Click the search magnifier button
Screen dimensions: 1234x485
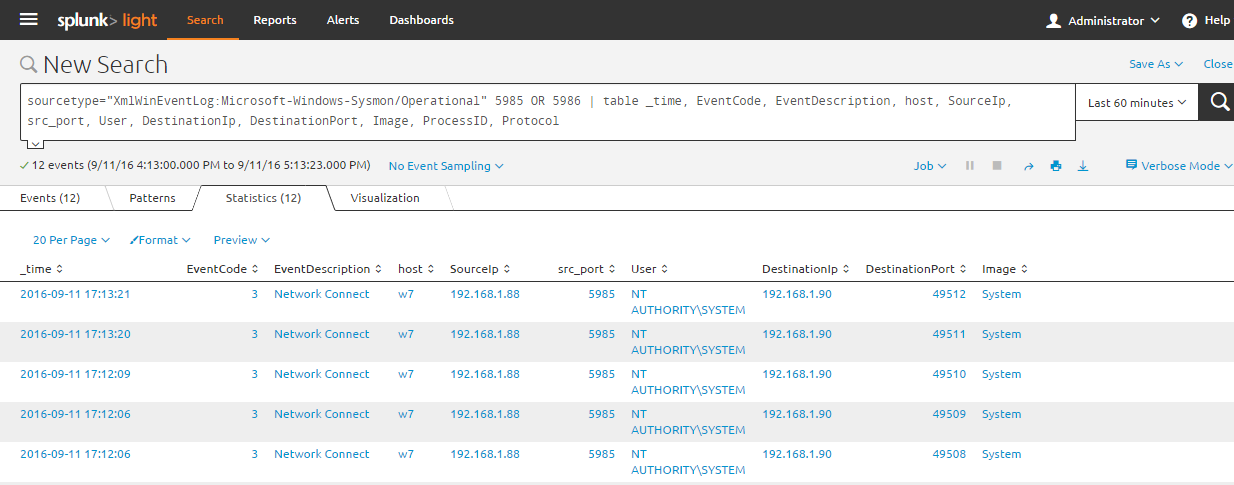[x=1219, y=102]
